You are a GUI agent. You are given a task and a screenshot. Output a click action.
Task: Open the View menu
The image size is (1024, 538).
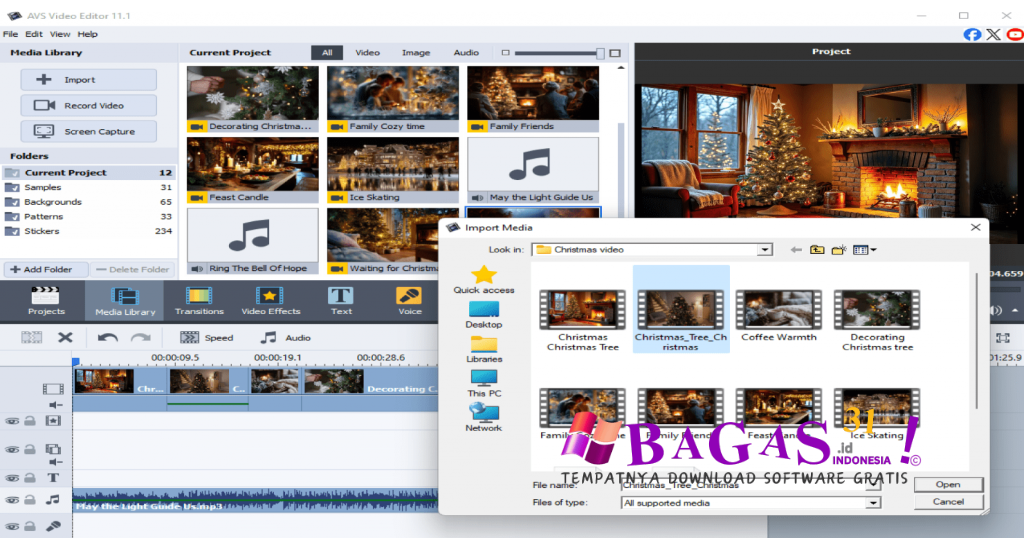pos(59,34)
